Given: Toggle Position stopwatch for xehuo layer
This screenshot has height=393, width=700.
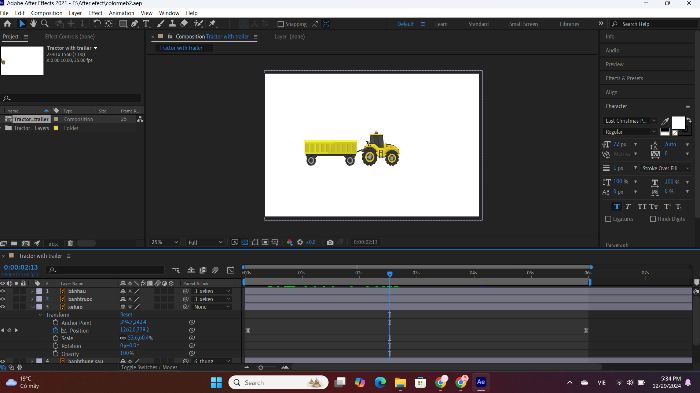Looking at the screenshot, I should [x=55, y=330].
